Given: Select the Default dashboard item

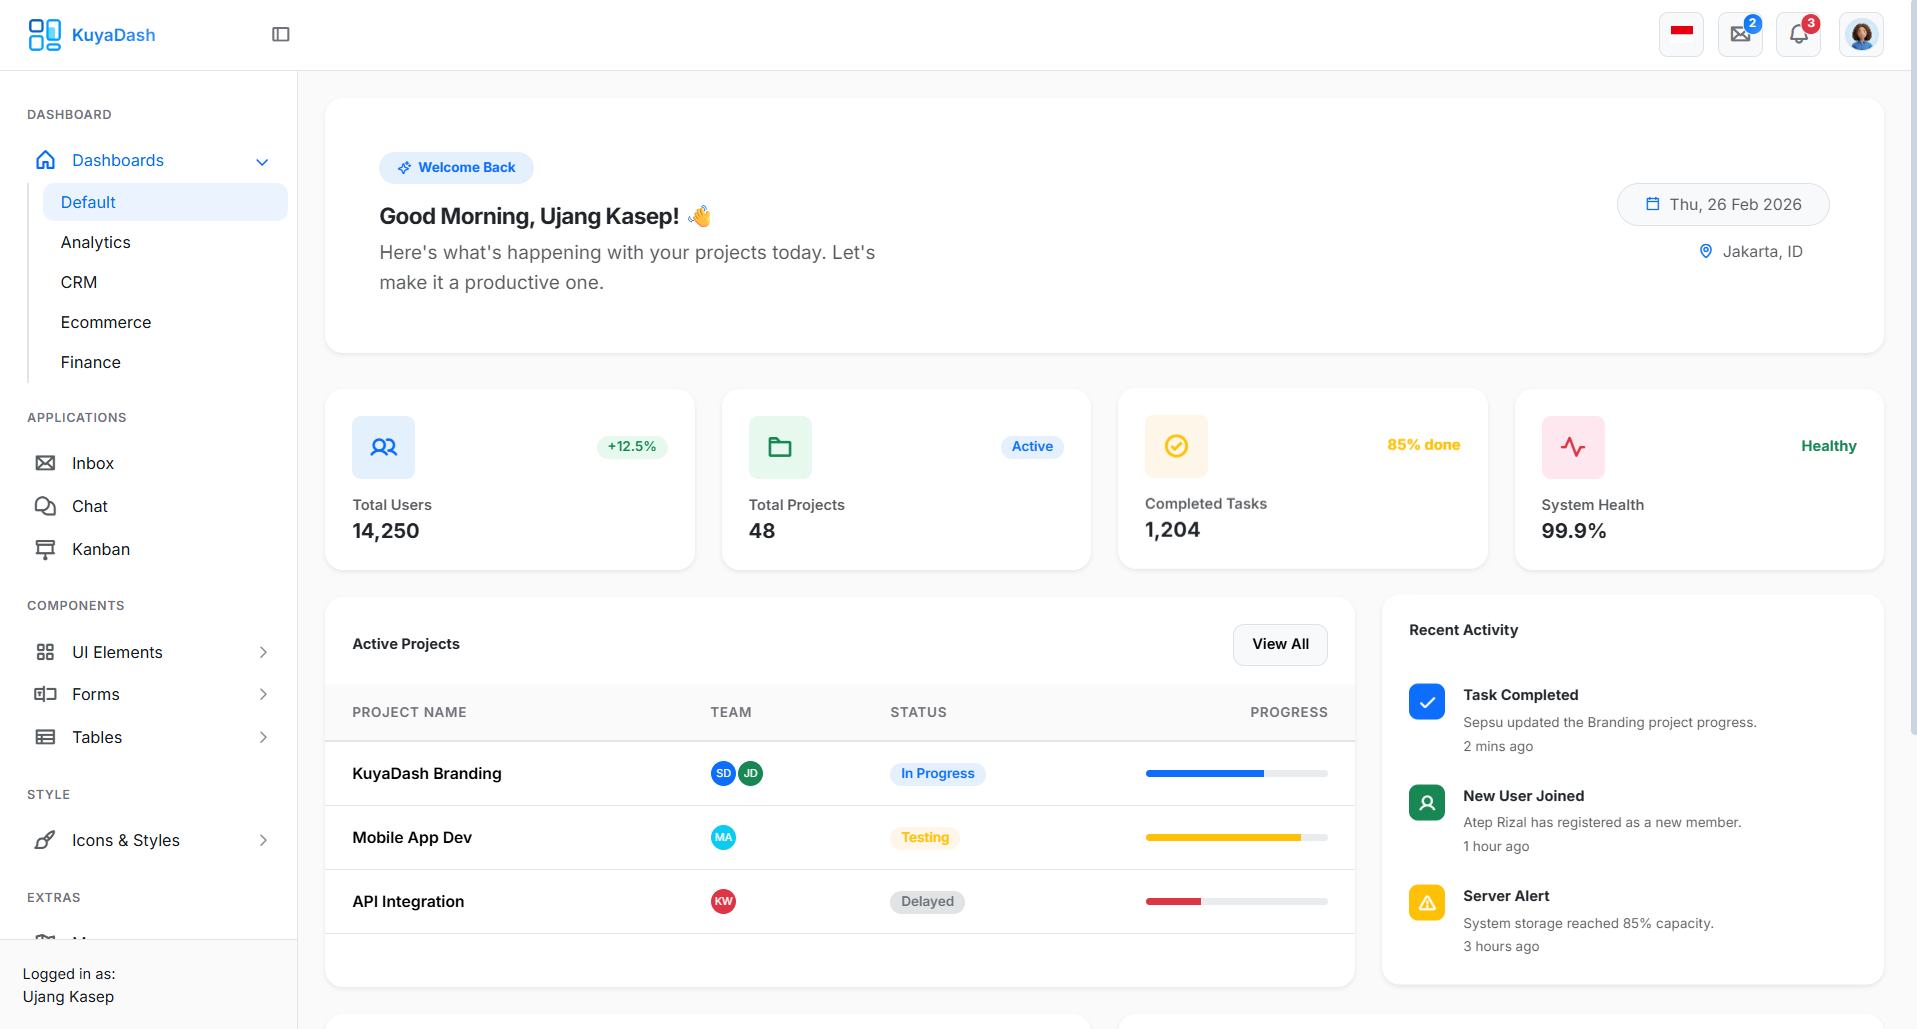Looking at the screenshot, I should tap(165, 202).
